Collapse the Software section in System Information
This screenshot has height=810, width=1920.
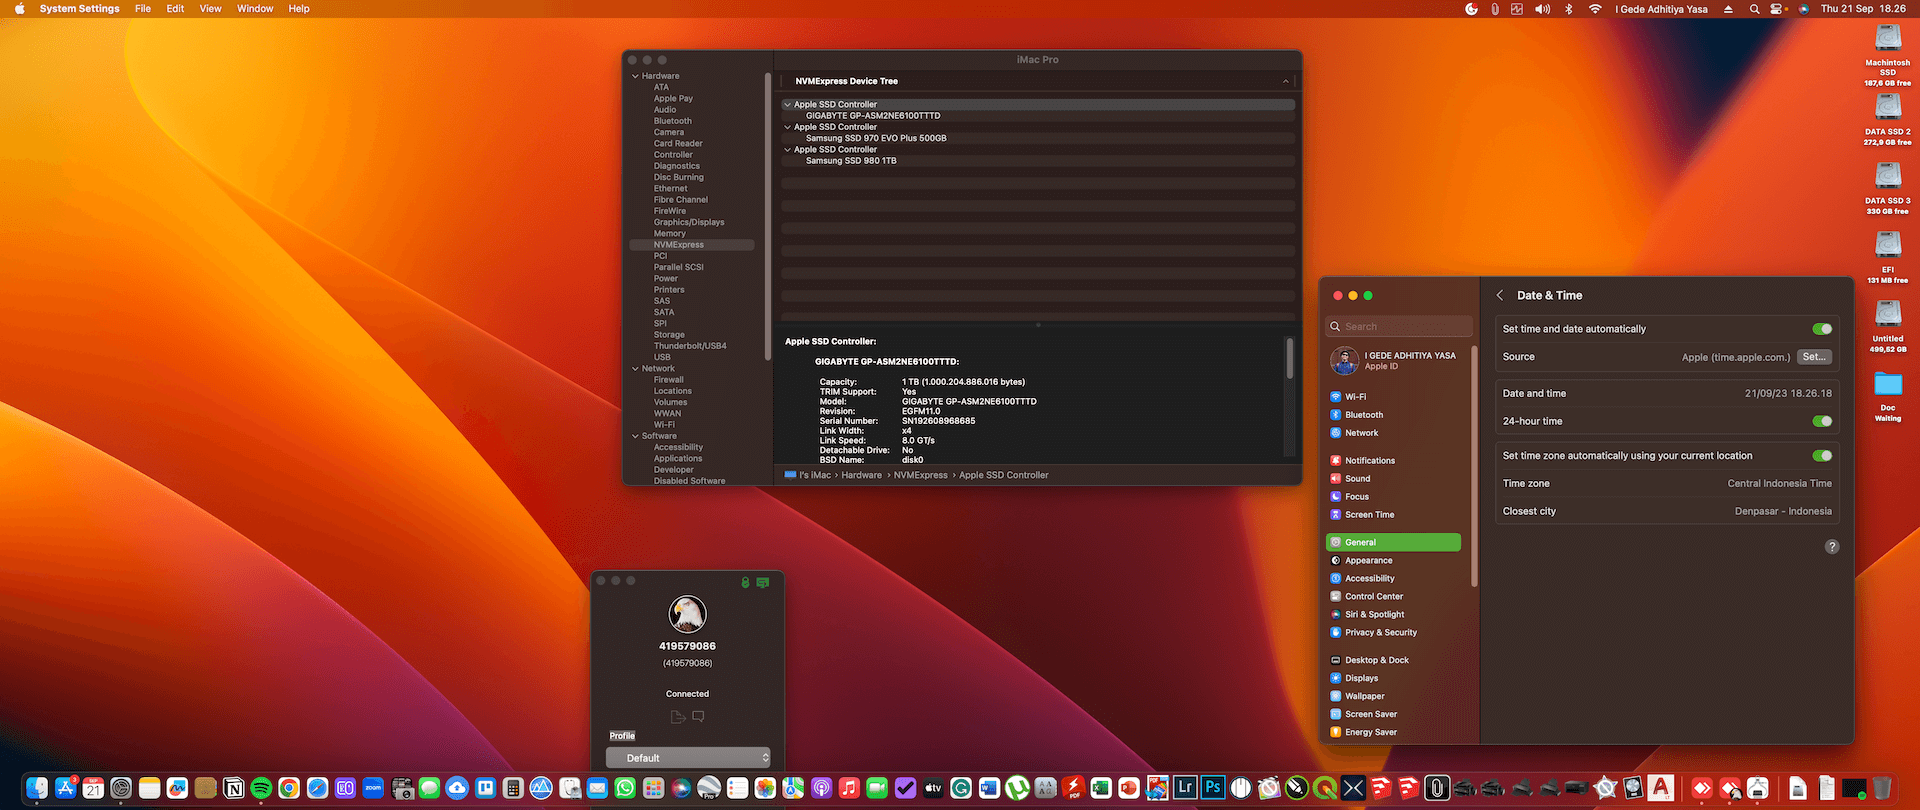[635, 436]
